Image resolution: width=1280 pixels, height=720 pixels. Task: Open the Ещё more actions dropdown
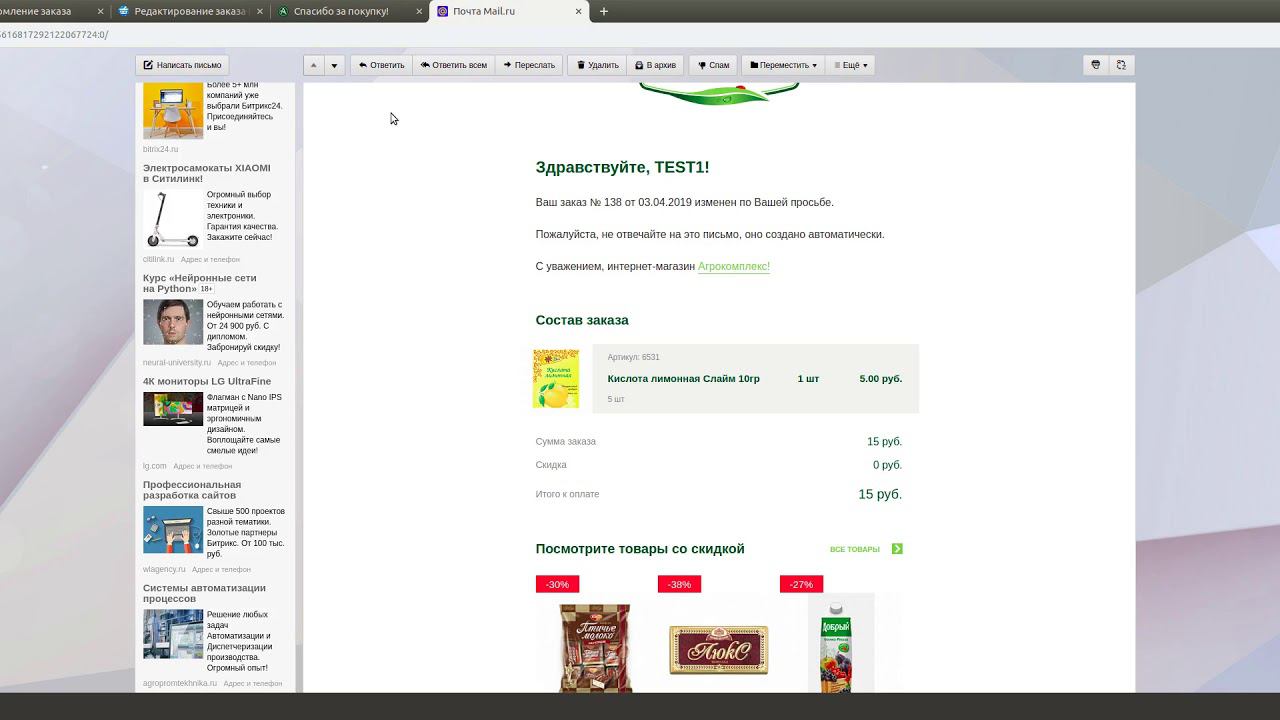851,65
